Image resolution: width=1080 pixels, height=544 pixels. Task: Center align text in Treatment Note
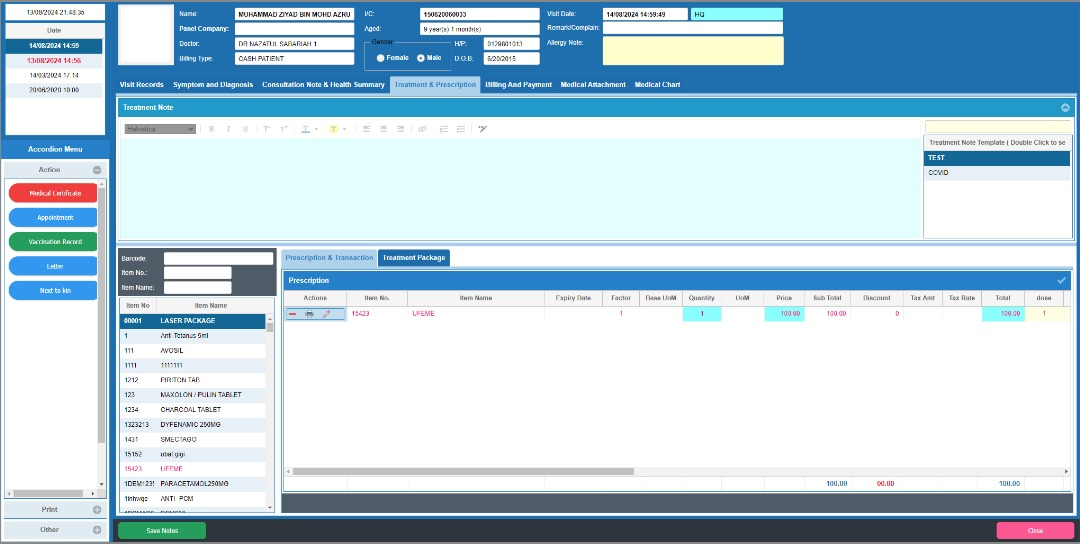click(x=383, y=129)
